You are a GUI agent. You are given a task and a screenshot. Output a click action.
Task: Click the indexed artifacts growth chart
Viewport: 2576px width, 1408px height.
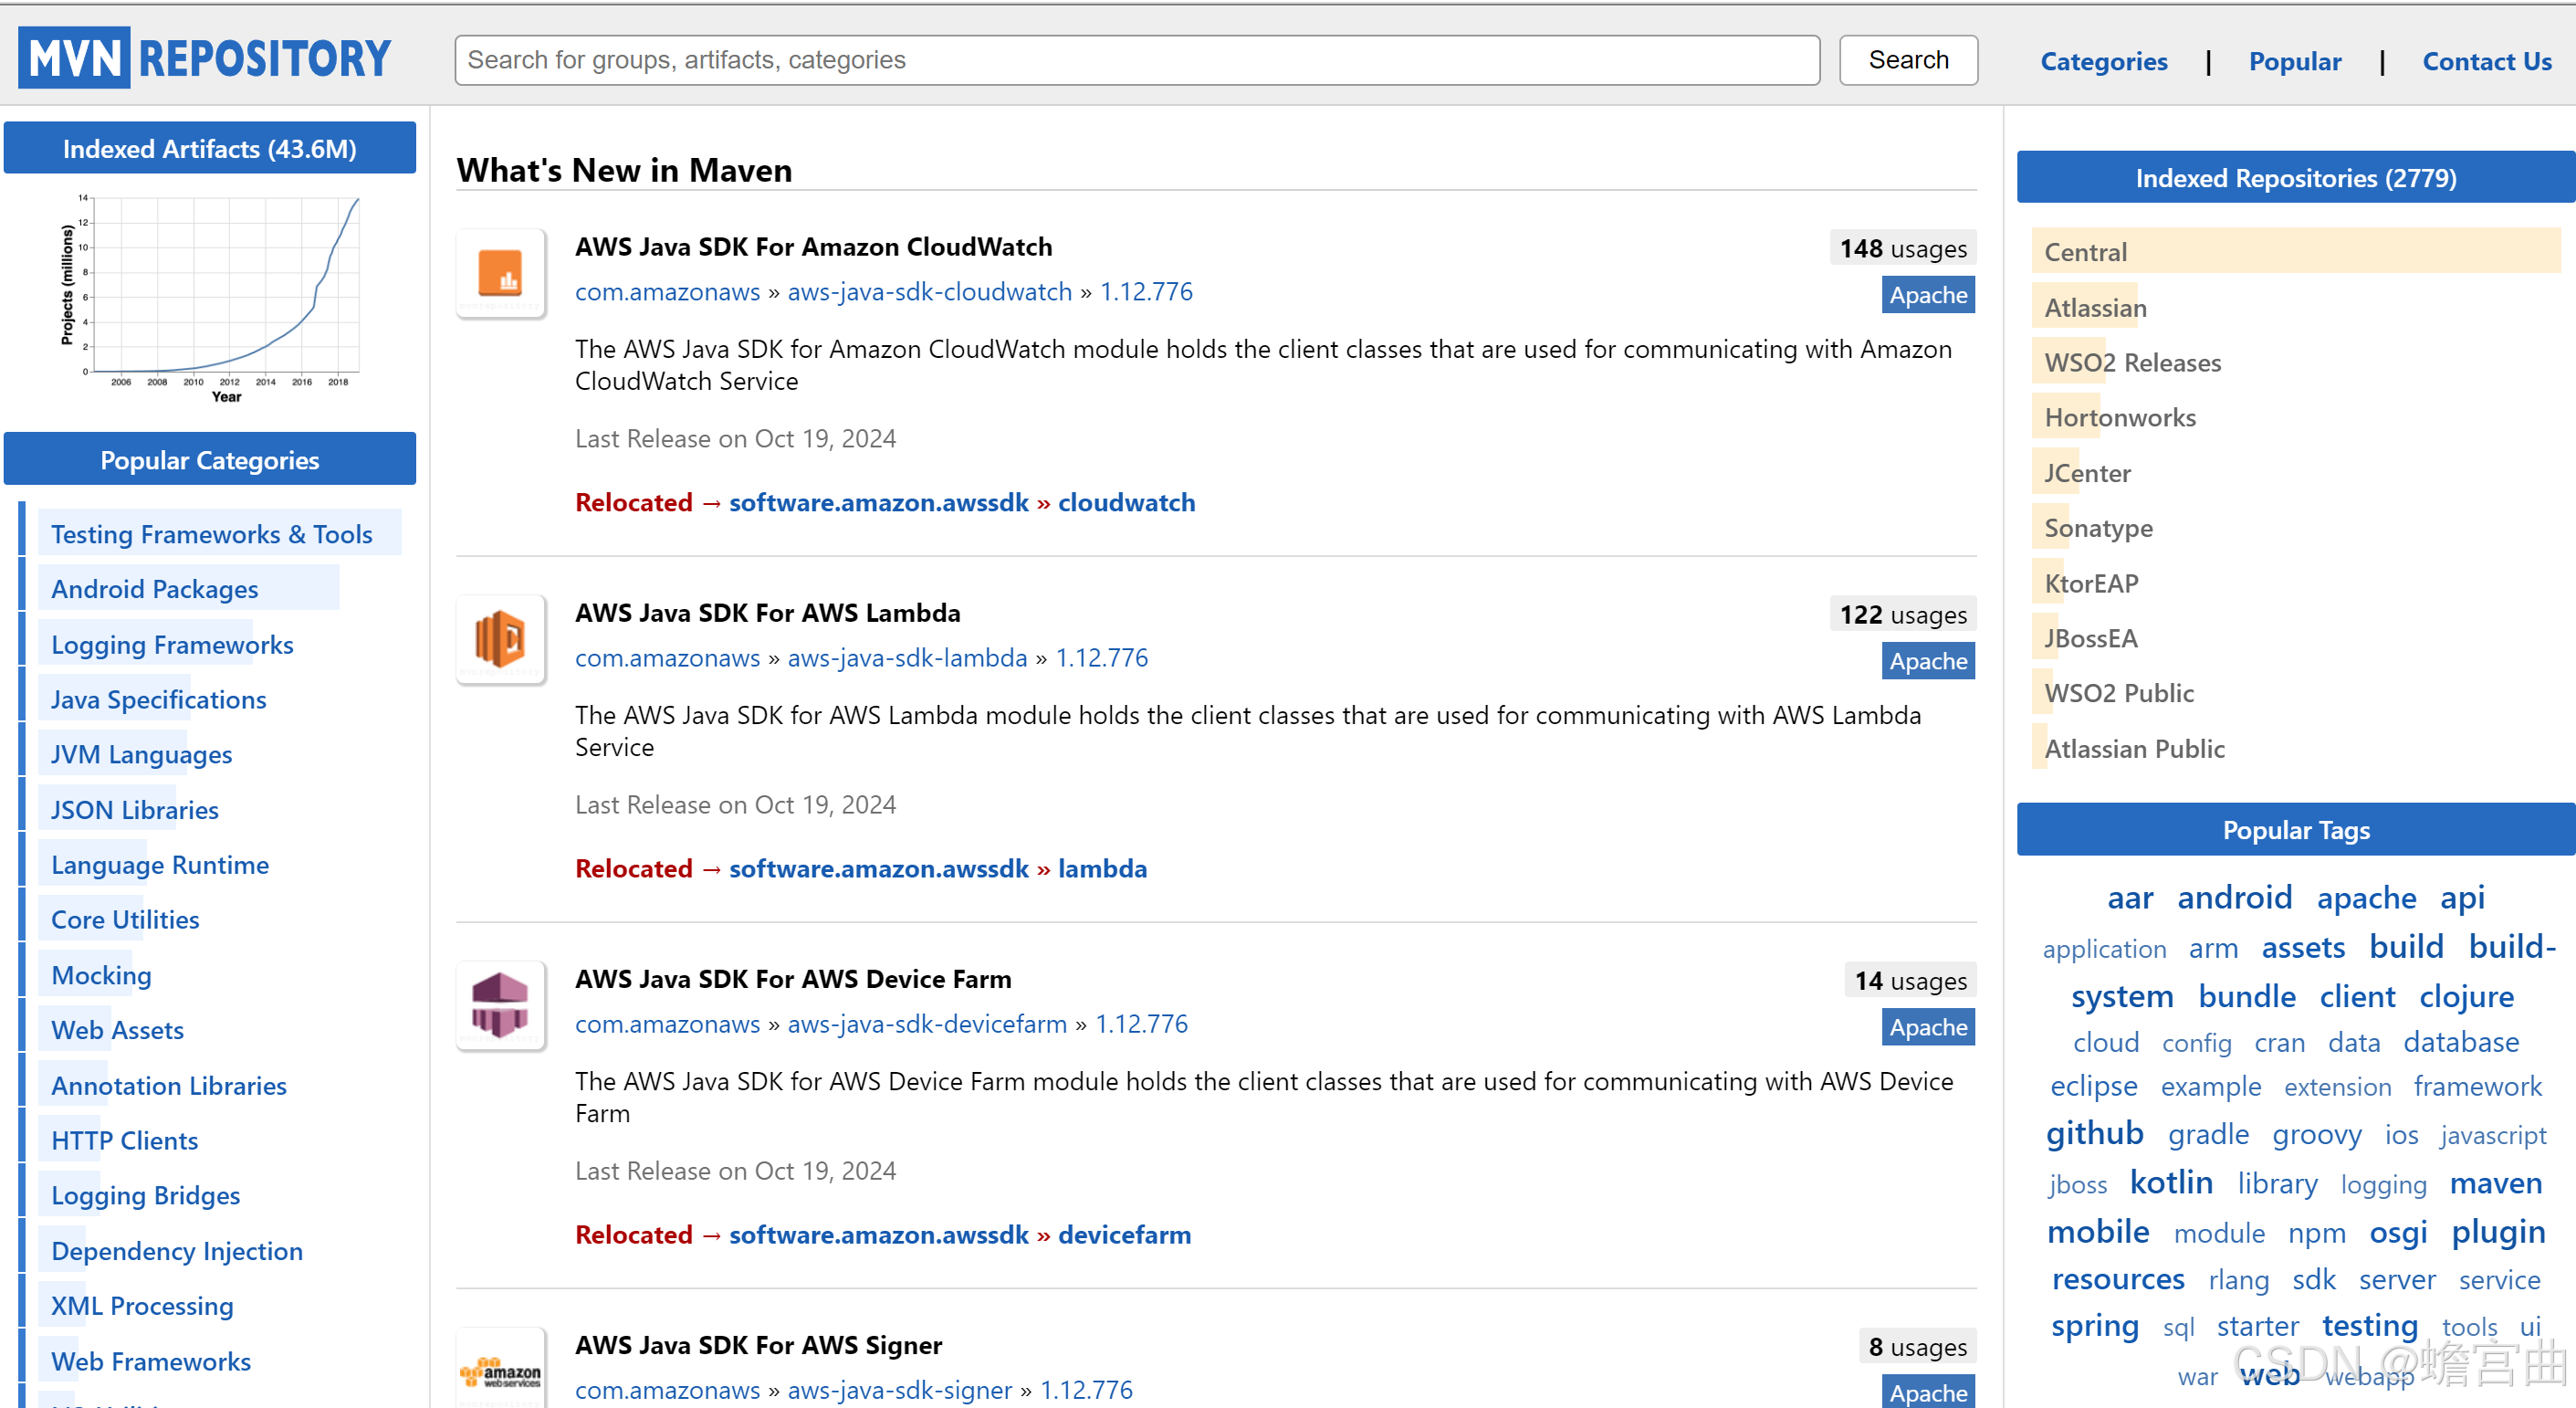click(x=210, y=298)
